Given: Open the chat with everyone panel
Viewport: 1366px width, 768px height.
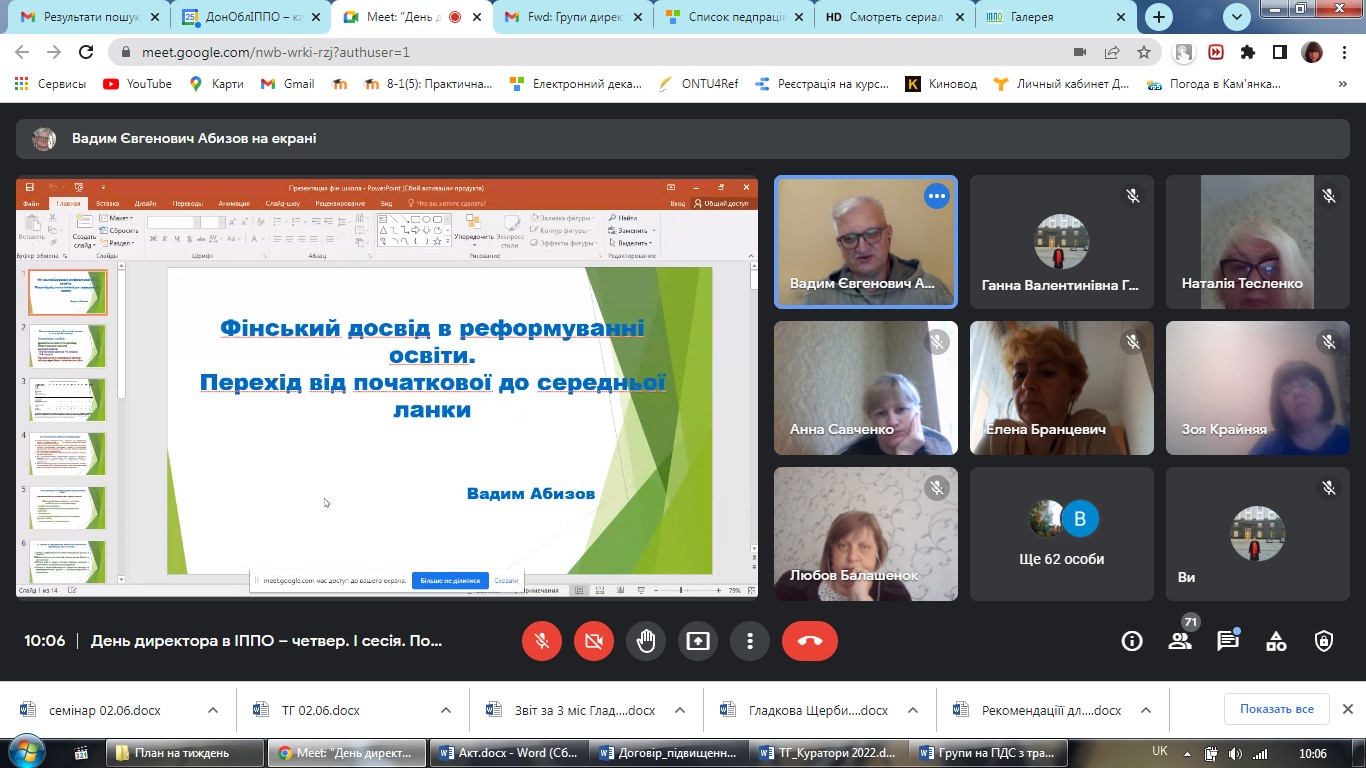Looking at the screenshot, I should (1228, 641).
